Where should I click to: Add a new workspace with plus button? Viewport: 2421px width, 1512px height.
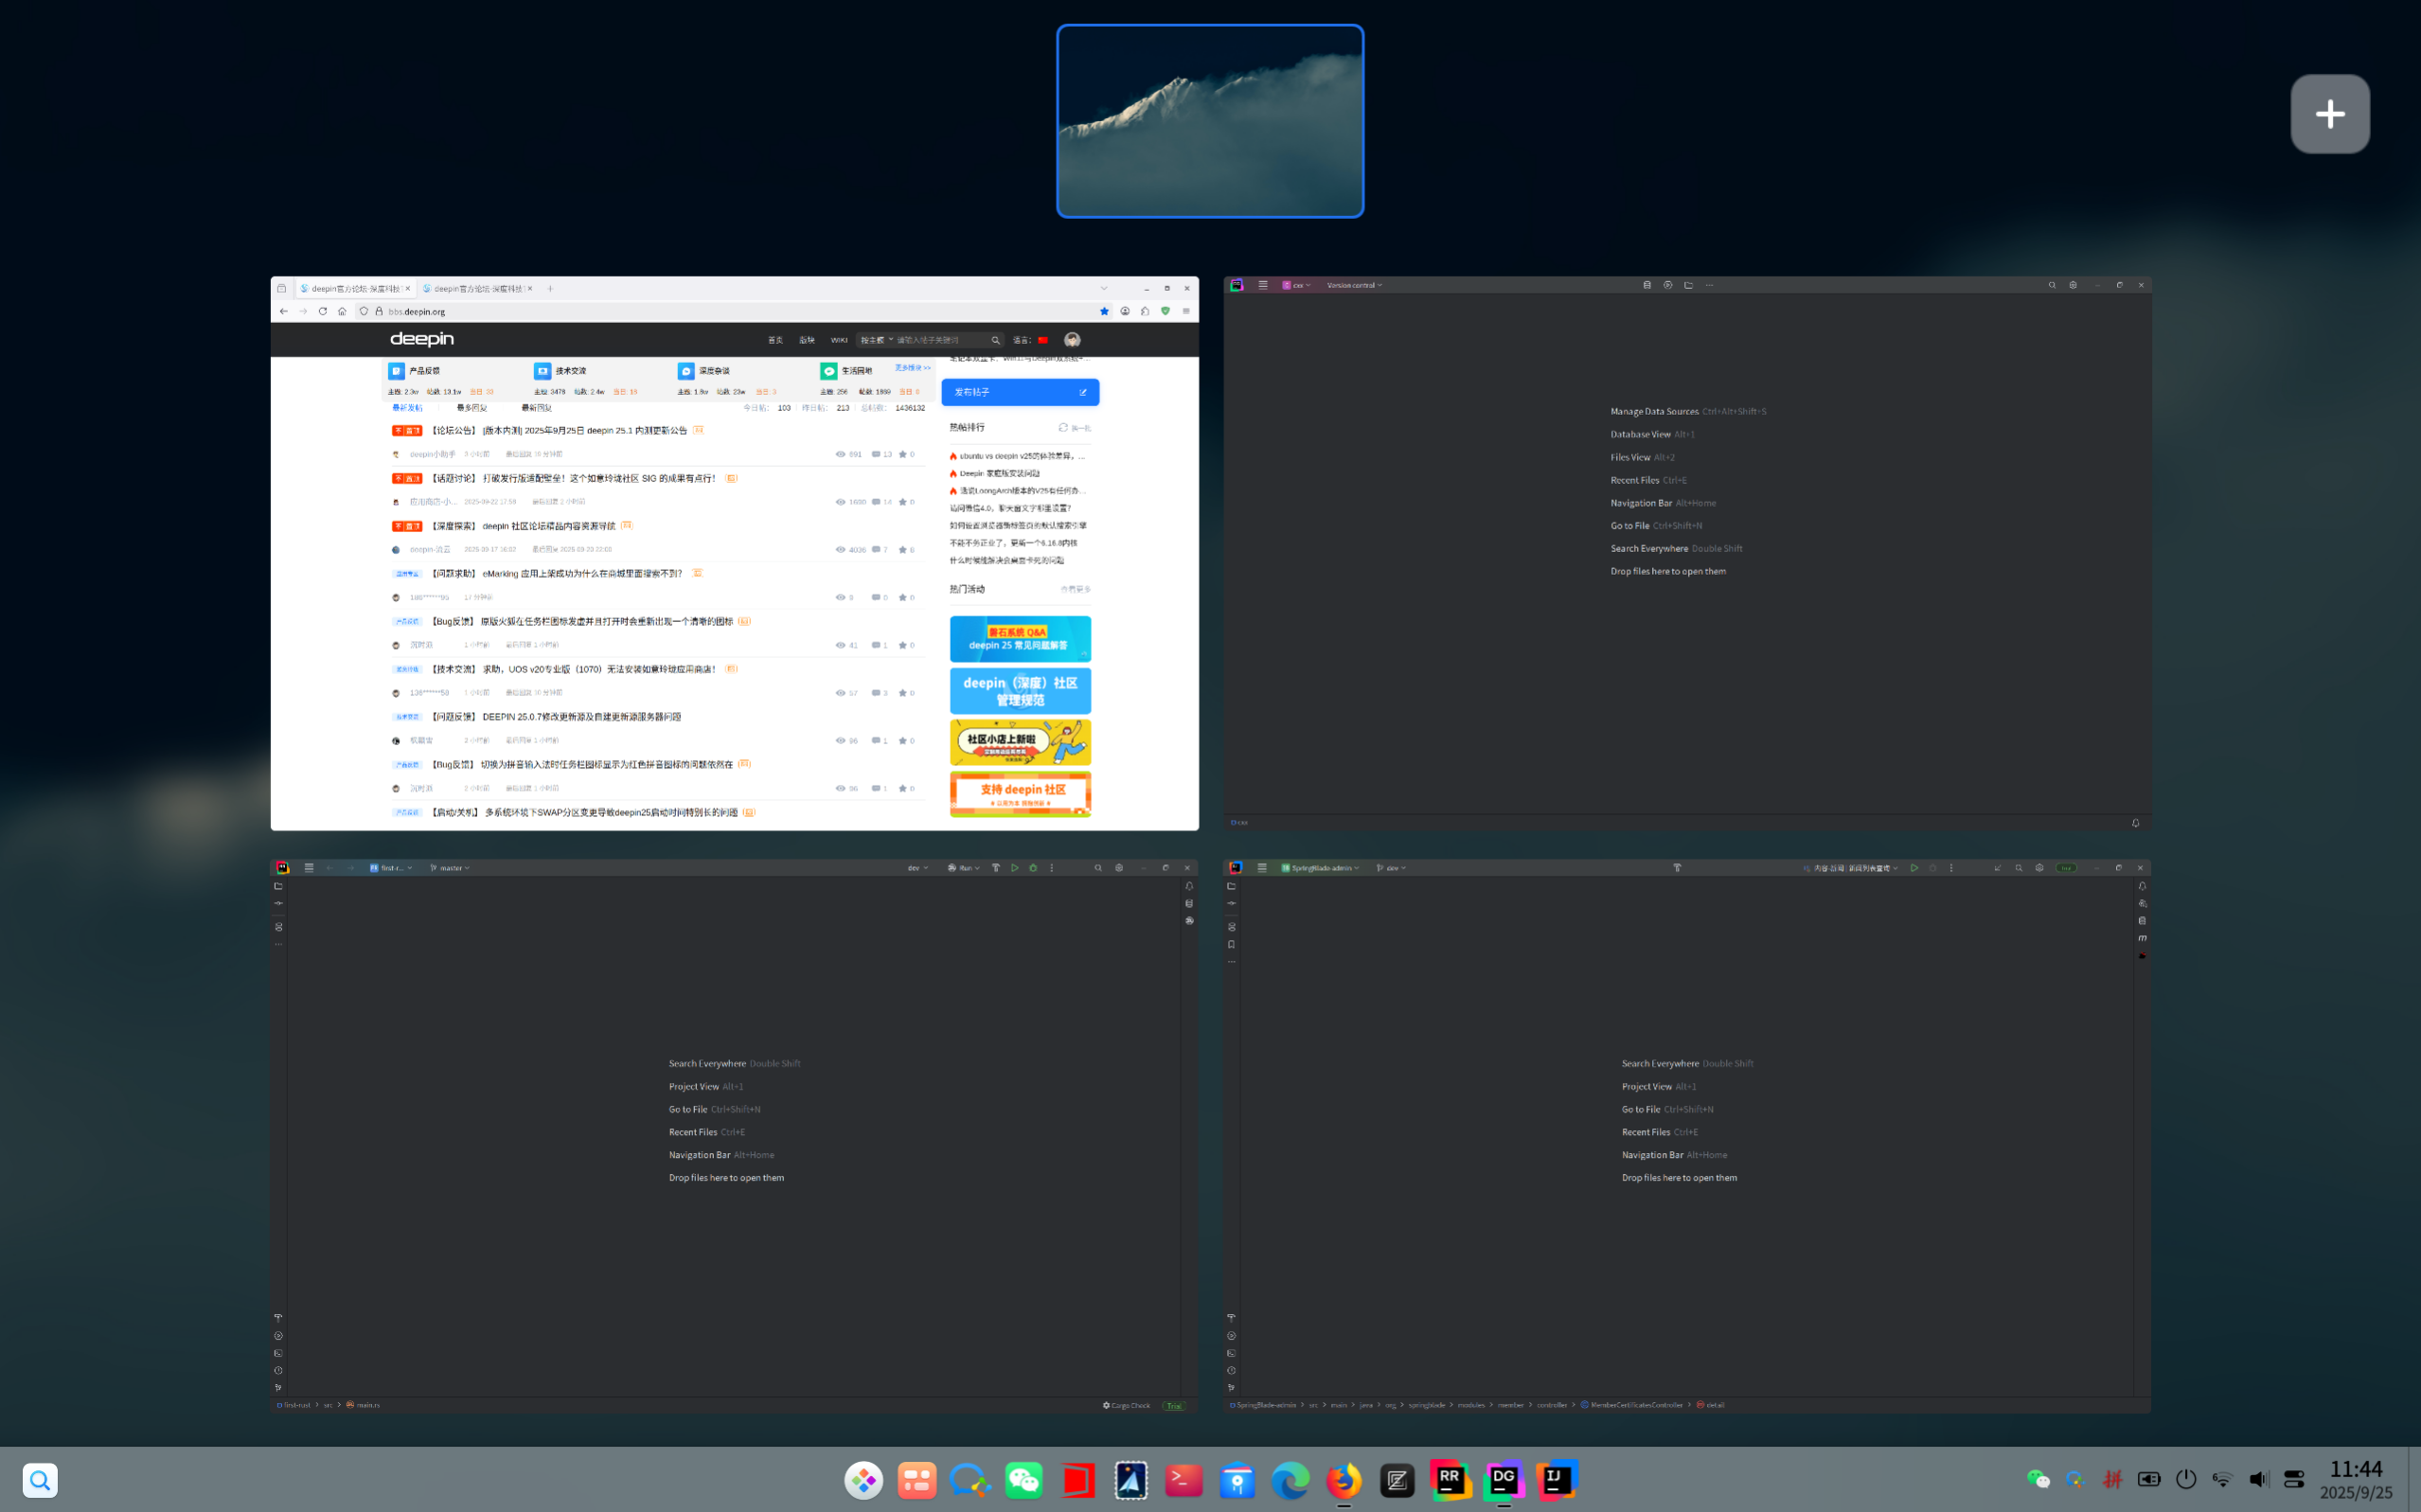pyautogui.click(x=2330, y=114)
